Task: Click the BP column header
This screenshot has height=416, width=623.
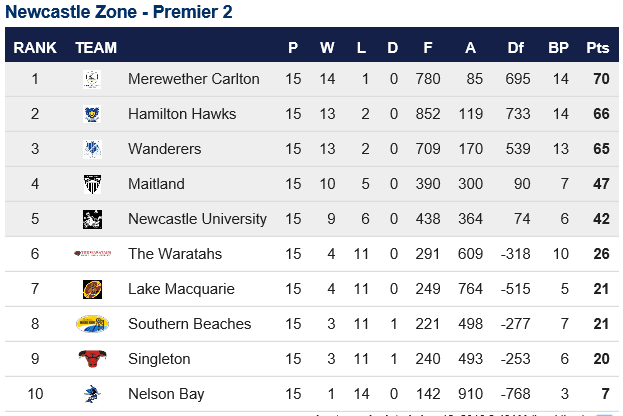Action: (x=558, y=48)
